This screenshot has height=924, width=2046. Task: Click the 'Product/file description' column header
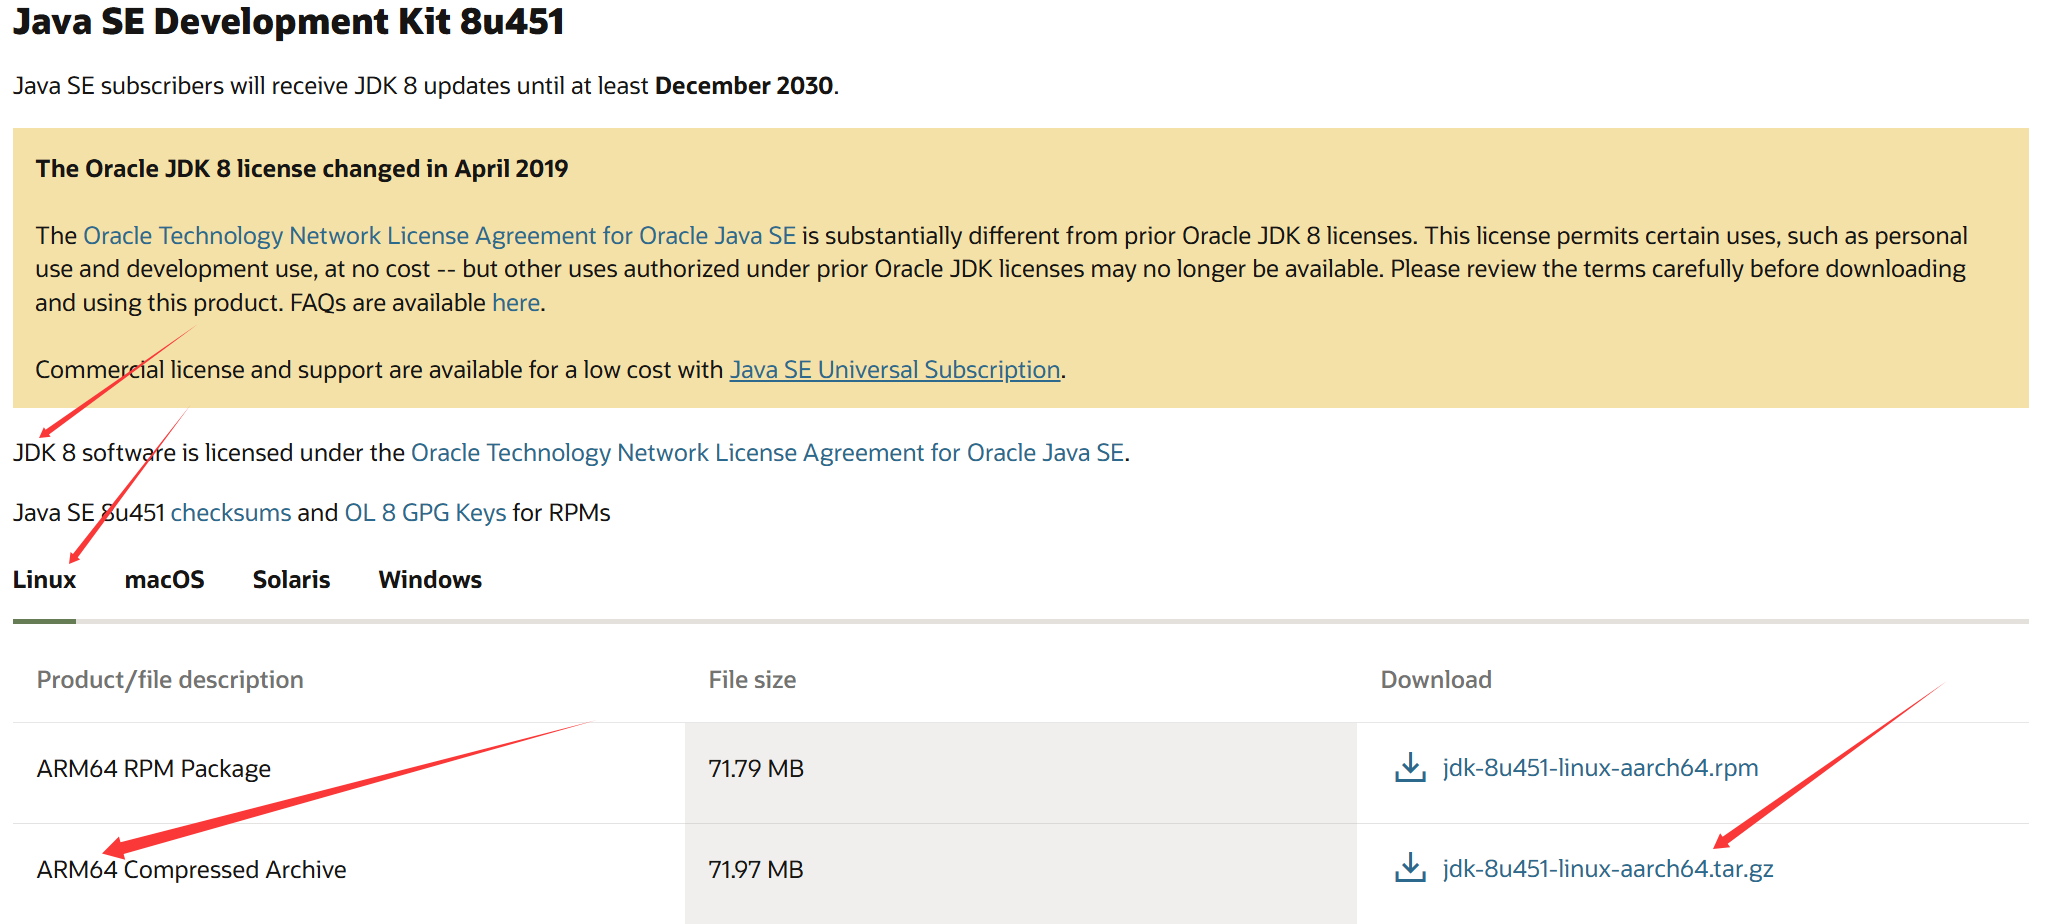pyautogui.click(x=170, y=680)
